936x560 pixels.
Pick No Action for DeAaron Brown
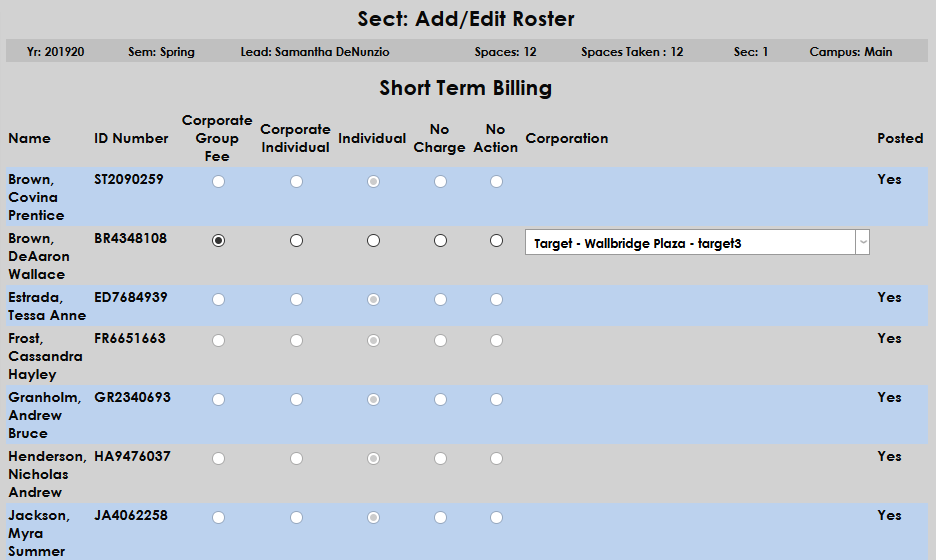496,241
